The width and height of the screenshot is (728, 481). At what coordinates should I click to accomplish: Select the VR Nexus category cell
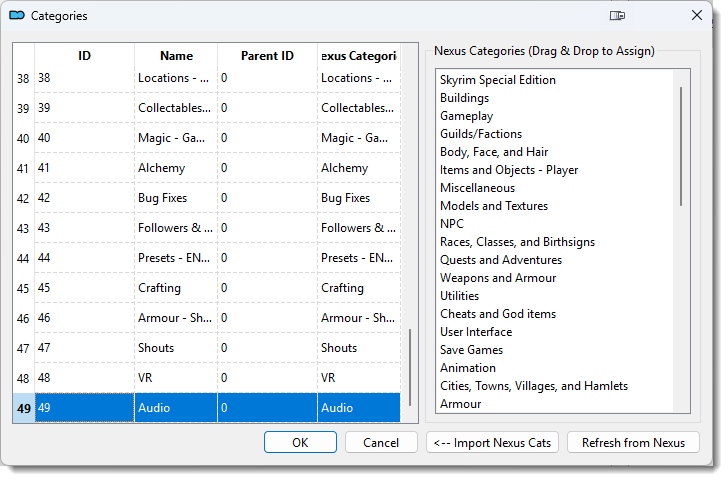[358, 378]
